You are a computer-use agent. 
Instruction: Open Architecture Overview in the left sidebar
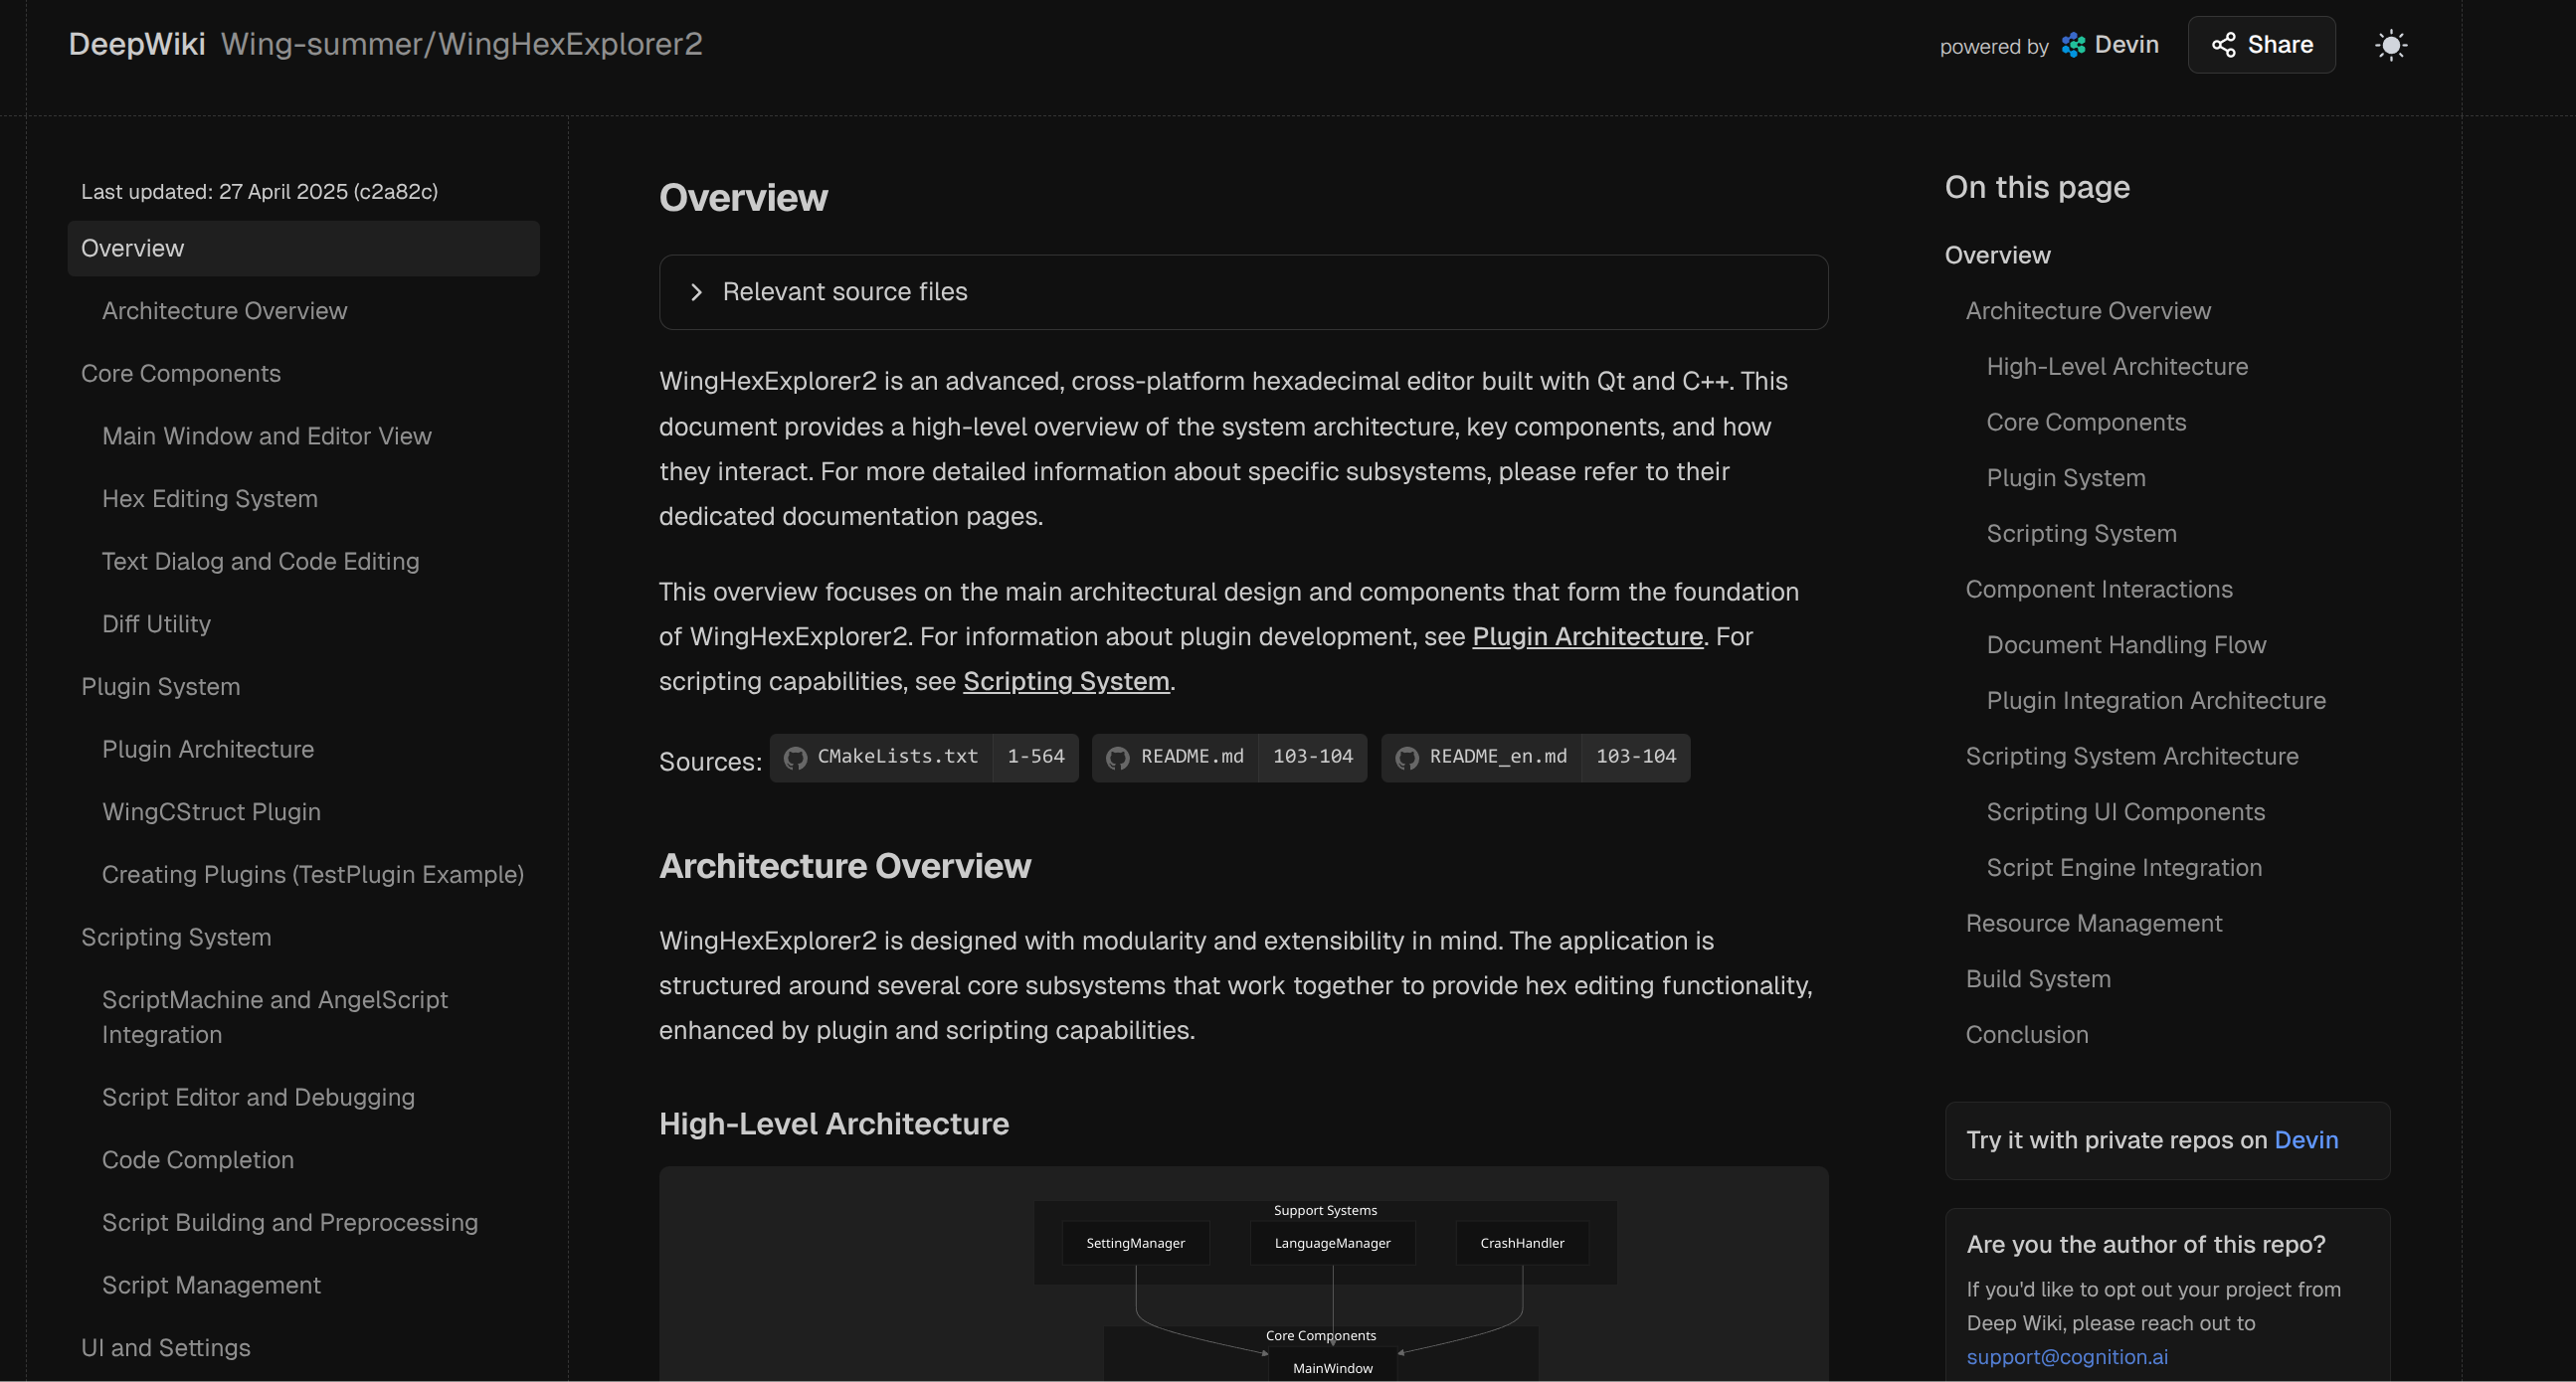(225, 311)
